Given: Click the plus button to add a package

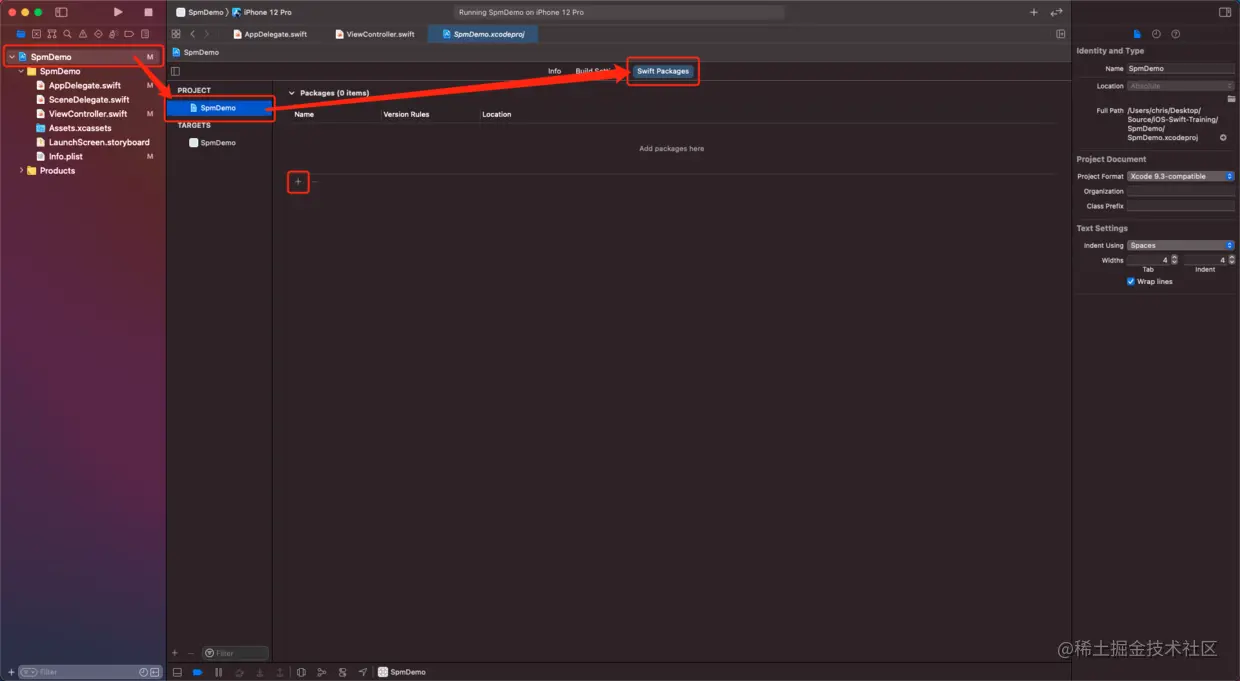Looking at the screenshot, I should [298, 182].
